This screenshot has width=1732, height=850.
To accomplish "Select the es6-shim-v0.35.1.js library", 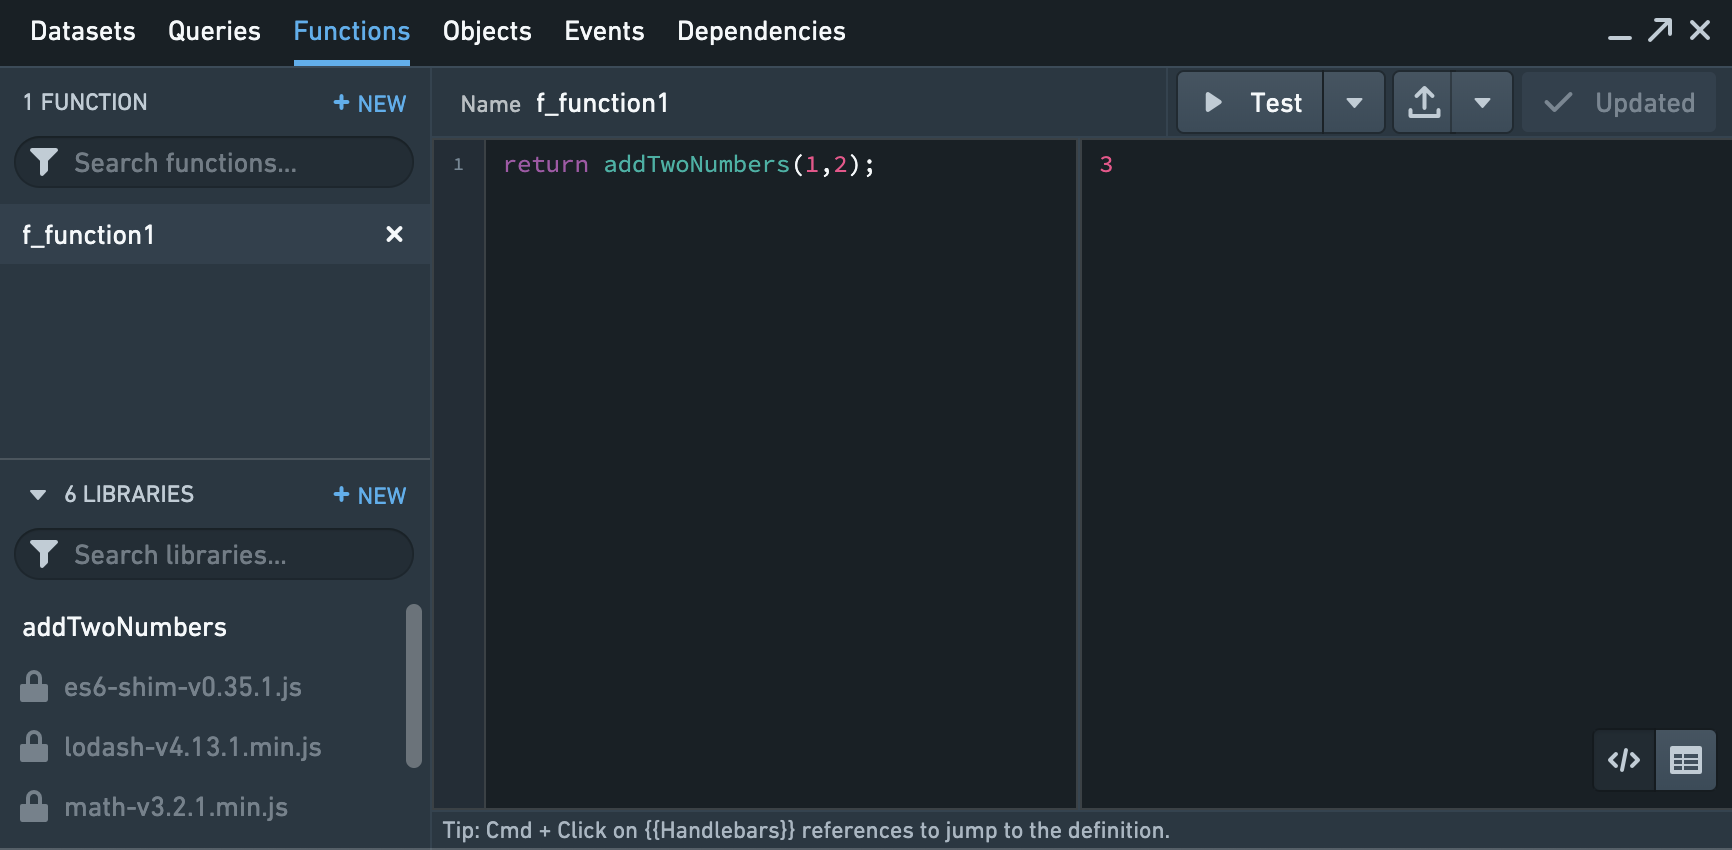I will tap(183, 687).
